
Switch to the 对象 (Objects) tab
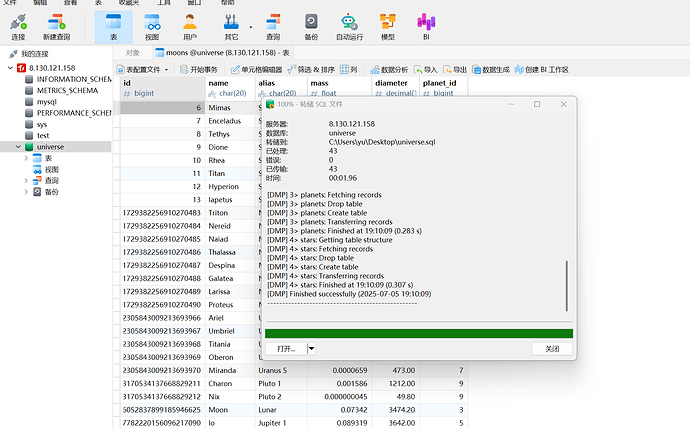(x=132, y=53)
